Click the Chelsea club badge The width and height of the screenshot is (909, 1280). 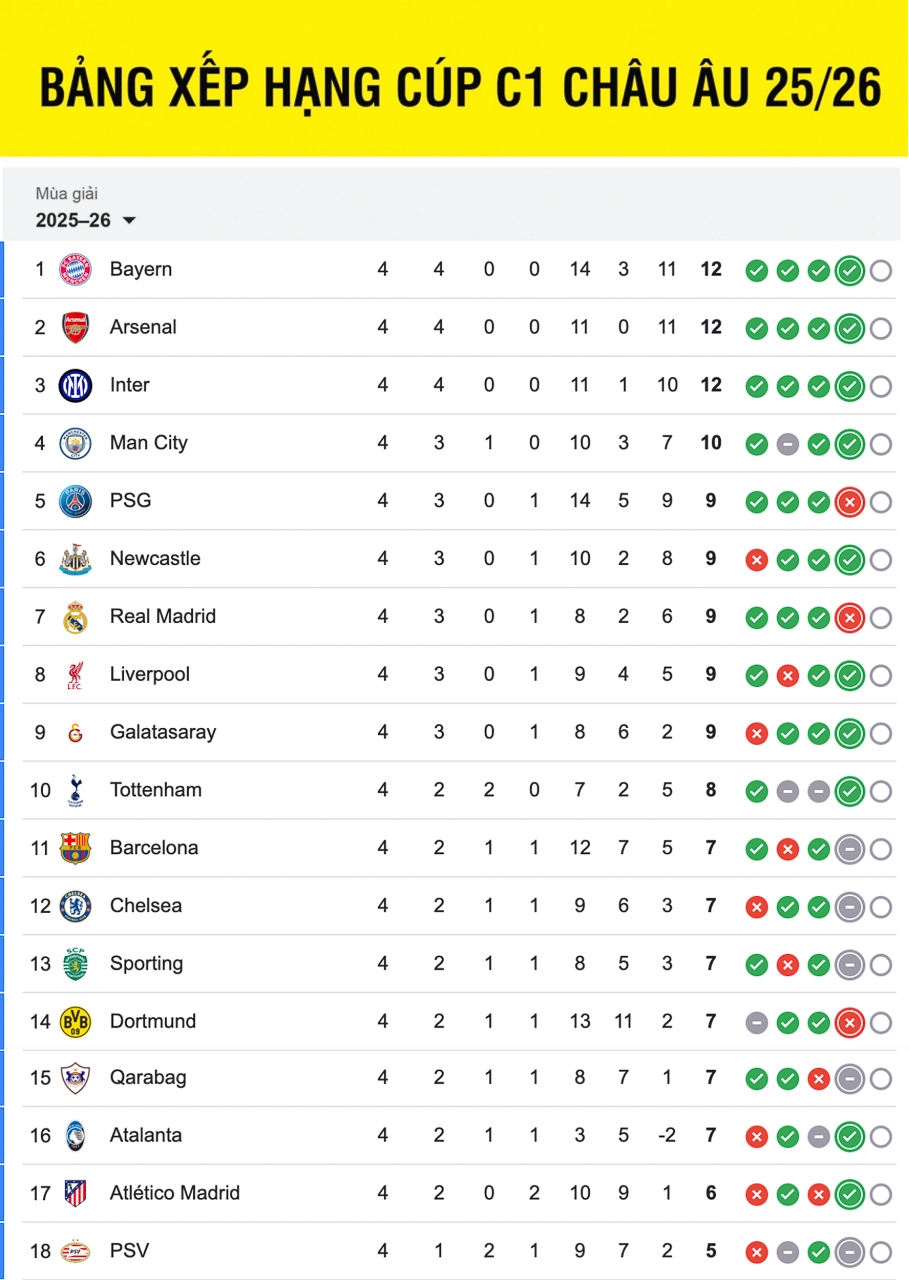pos(75,907)
